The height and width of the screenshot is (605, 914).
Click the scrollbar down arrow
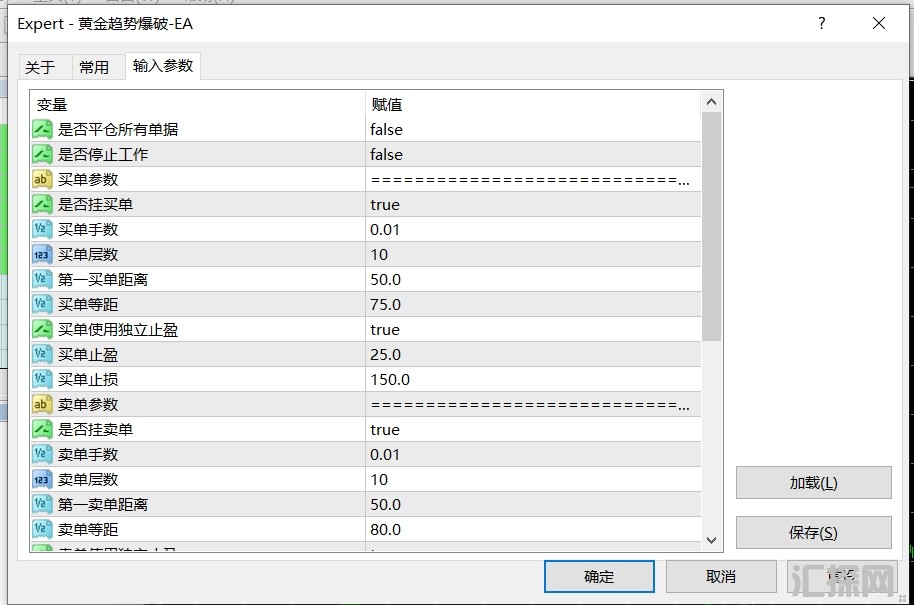[x=711, y=539]
